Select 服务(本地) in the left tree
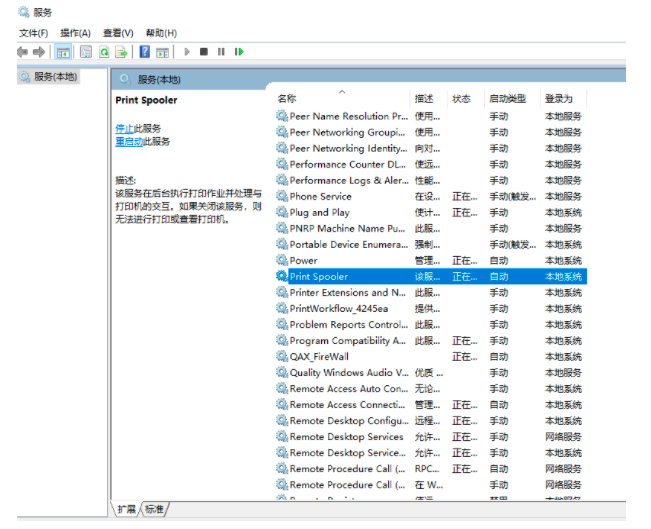The height and width of the screenshot is (529, 651). (55, 76)
